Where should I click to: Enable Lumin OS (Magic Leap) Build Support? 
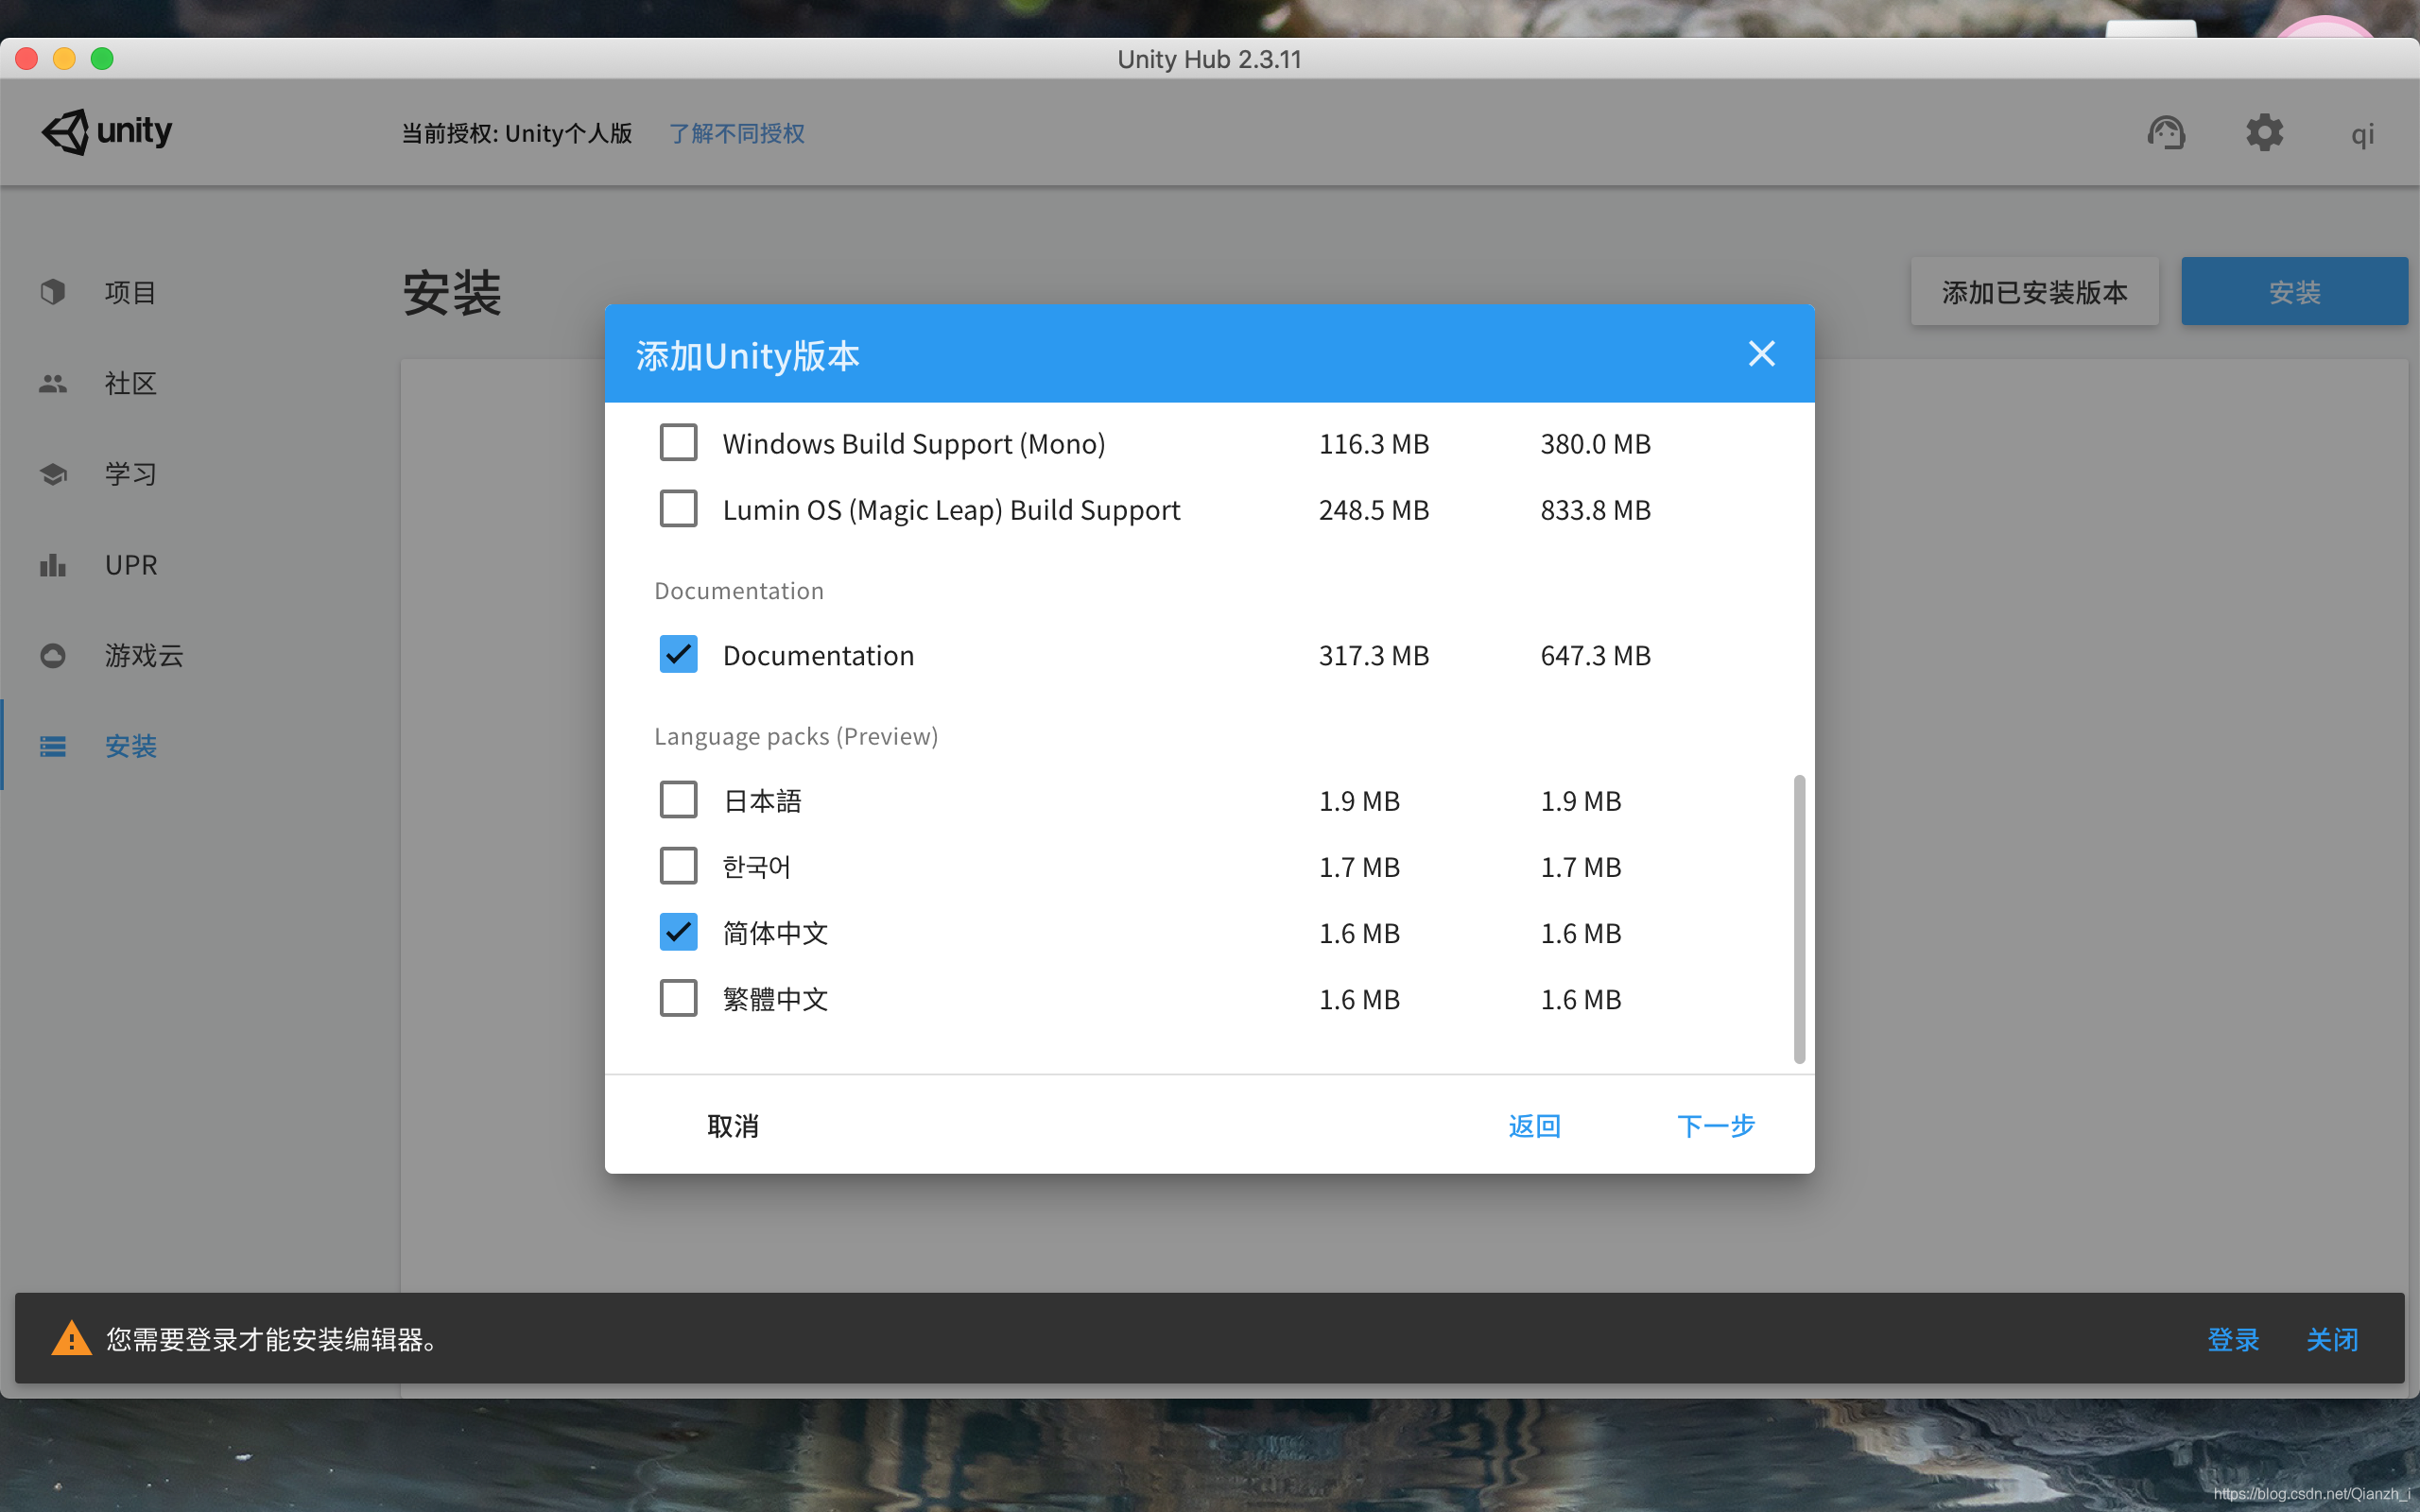678,508
